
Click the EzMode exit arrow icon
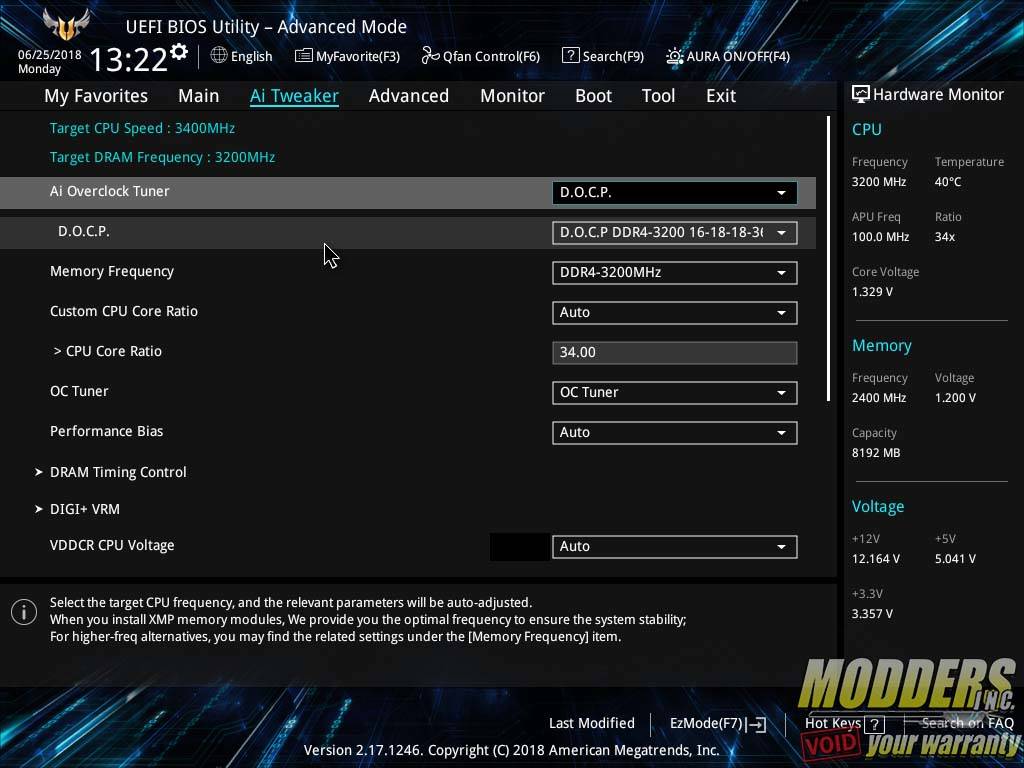[757, 724]
